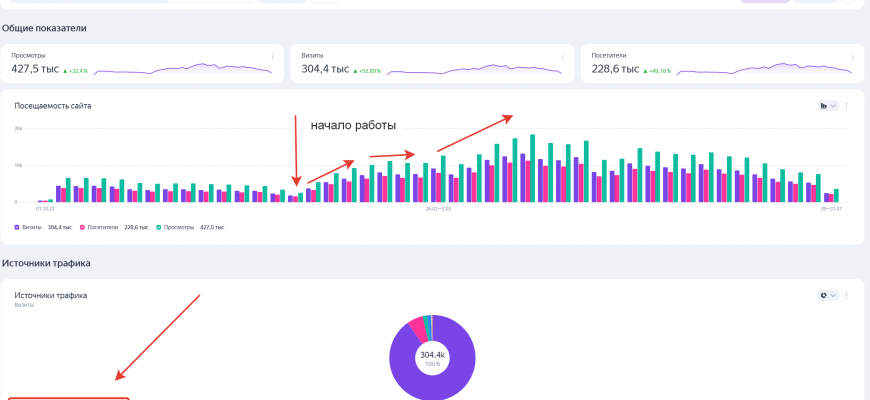Open the Просмотры widget three-dot menu
870x400 pixels.
click(x=272, y=56)
